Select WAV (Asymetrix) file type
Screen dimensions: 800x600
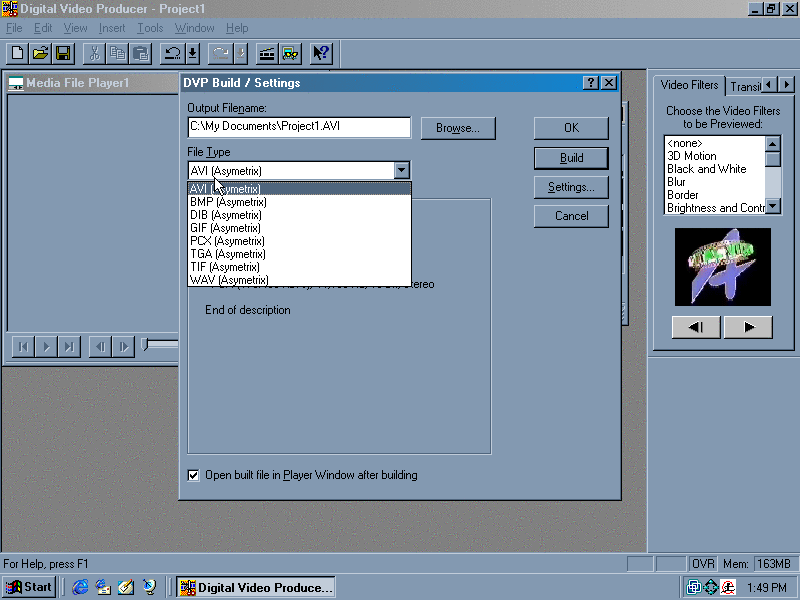pos(299,280)
